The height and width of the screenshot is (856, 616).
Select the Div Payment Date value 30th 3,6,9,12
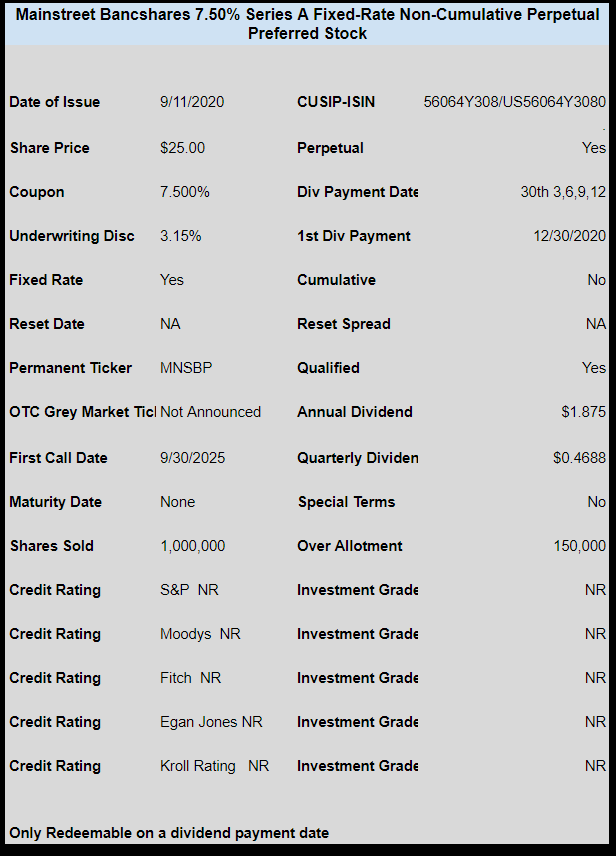(x=563, y=192)
